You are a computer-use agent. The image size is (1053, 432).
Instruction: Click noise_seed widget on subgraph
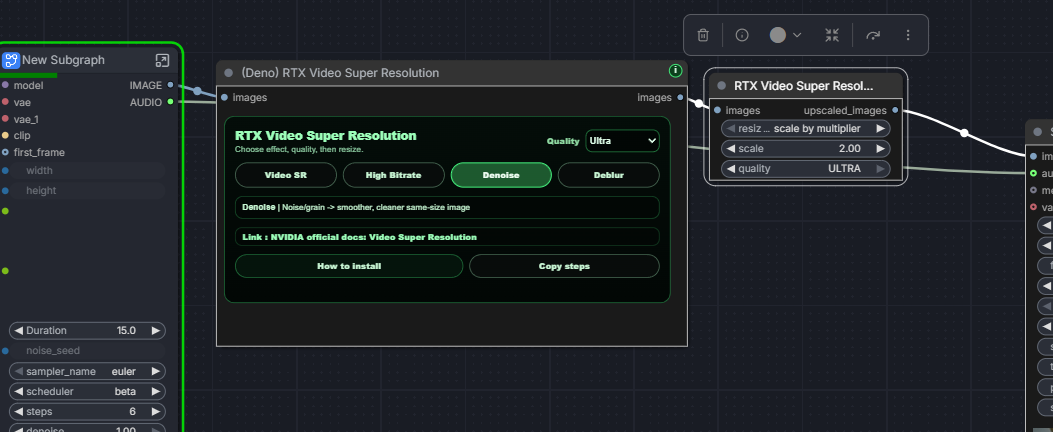(x=87, y=351)
